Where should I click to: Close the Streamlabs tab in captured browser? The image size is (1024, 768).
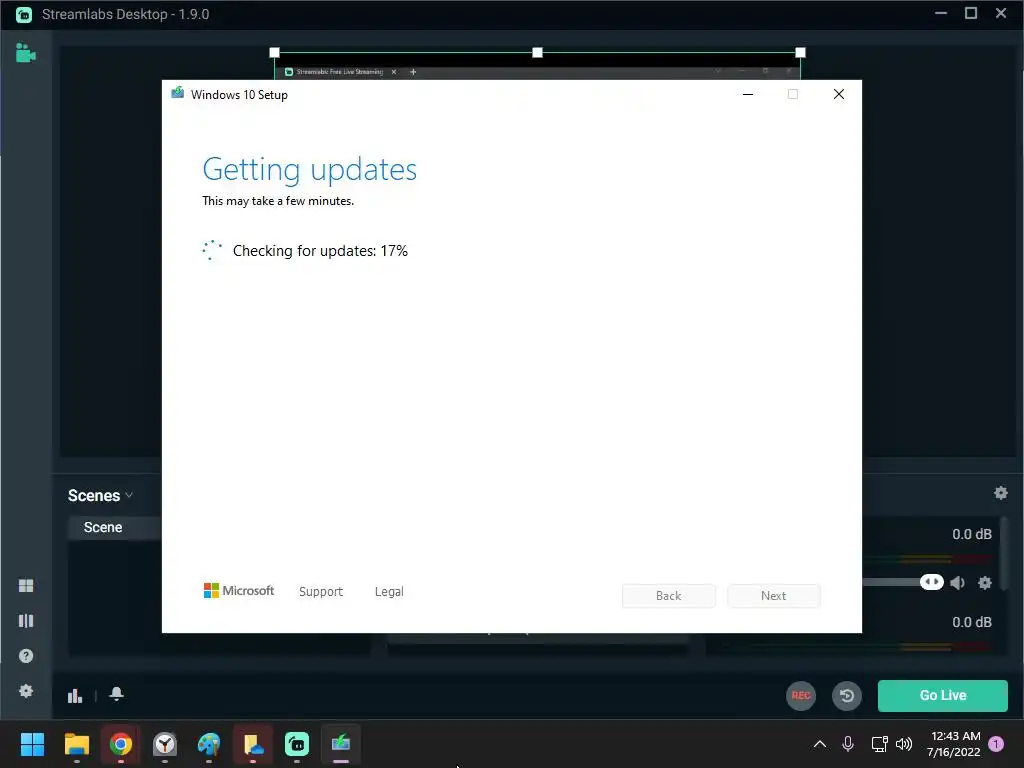point(394,72)
